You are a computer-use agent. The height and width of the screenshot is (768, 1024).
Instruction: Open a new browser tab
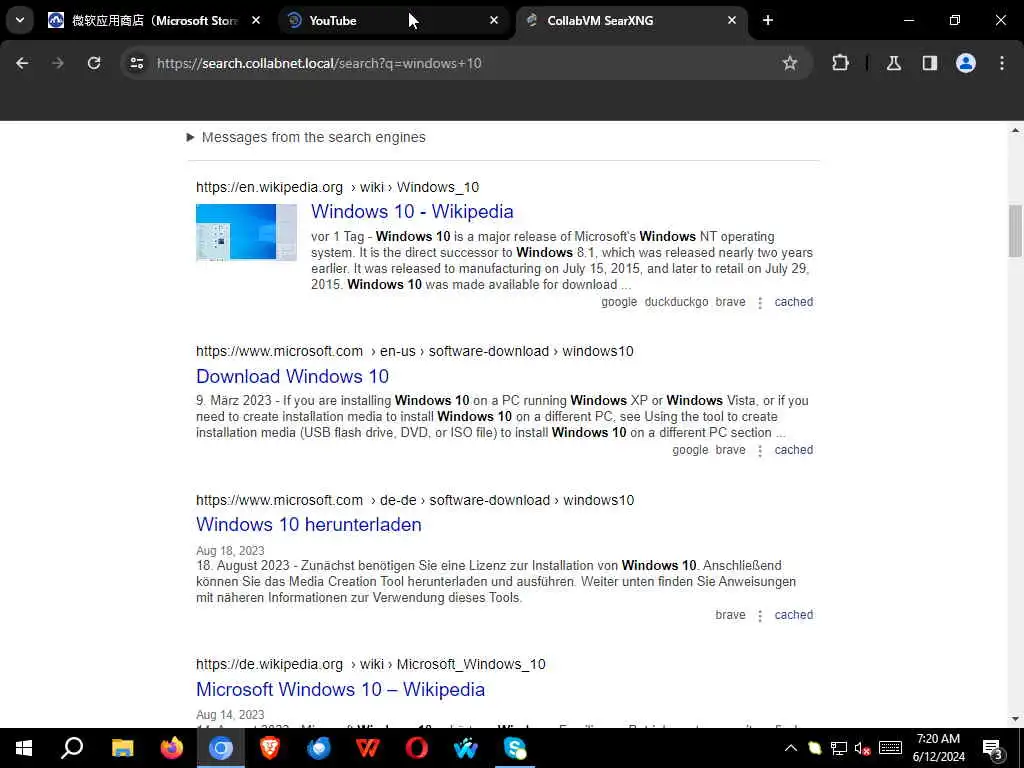click(x=768, y=20)
